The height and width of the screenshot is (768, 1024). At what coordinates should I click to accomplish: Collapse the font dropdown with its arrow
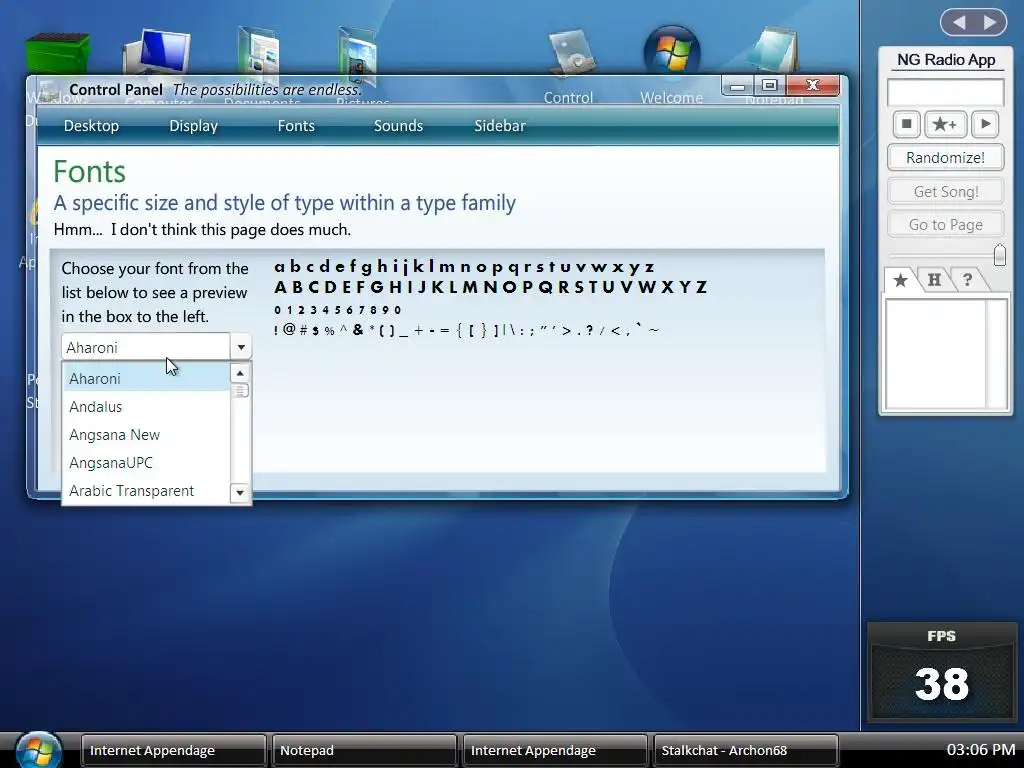[241, 347]
